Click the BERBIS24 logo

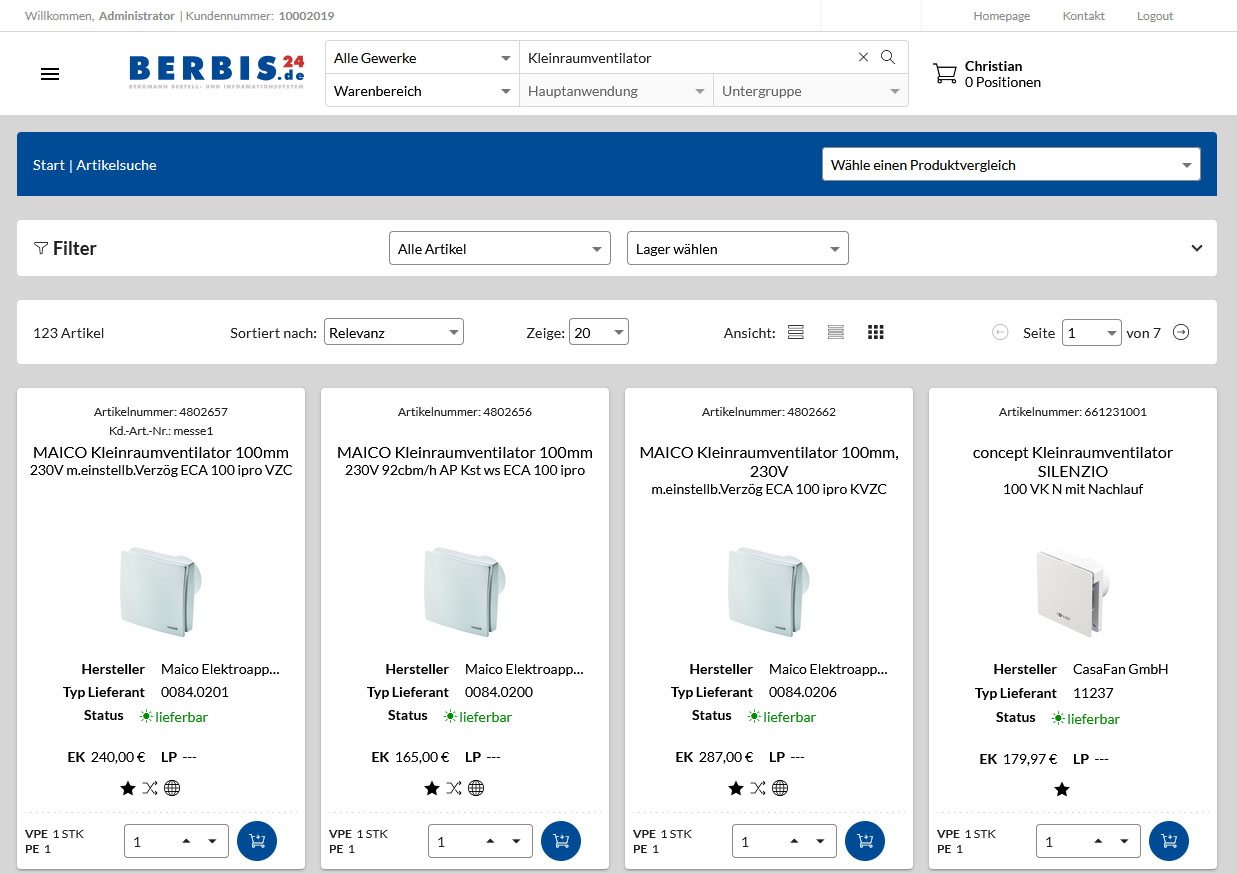[216, 72]
